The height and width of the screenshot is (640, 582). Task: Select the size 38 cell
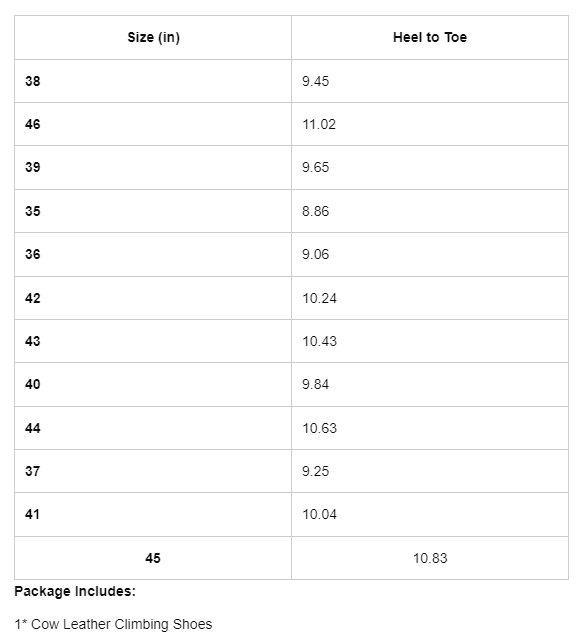pos(153,81)
